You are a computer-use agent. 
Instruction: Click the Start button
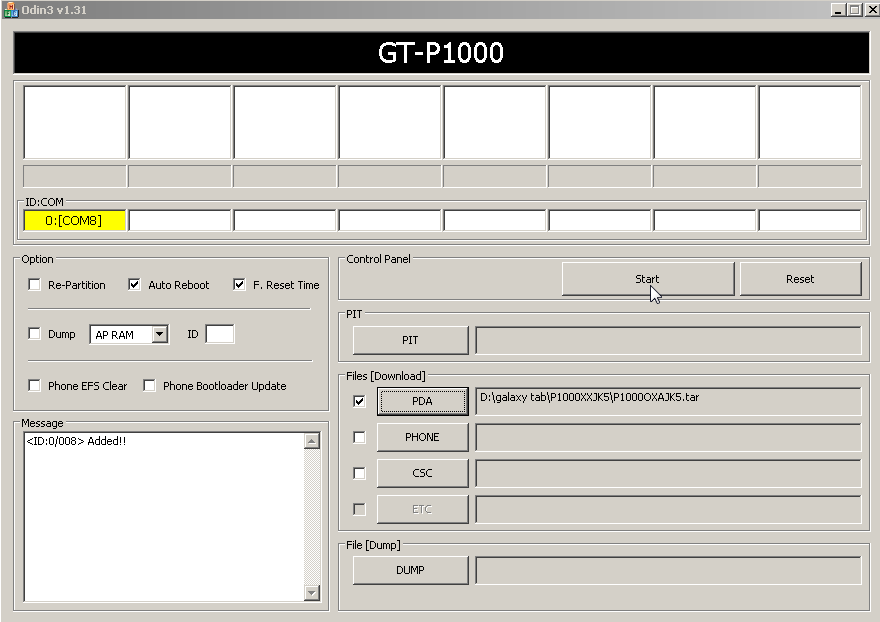click(648, 278)
